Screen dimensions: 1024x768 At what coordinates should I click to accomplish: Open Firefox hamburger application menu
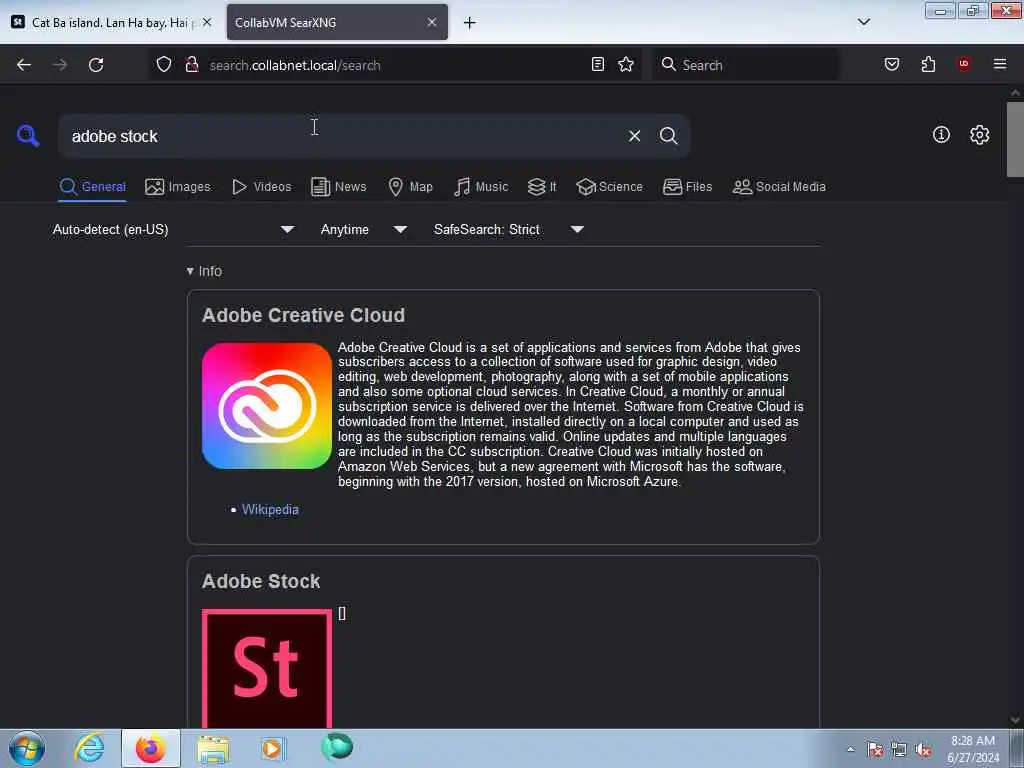1000,64
